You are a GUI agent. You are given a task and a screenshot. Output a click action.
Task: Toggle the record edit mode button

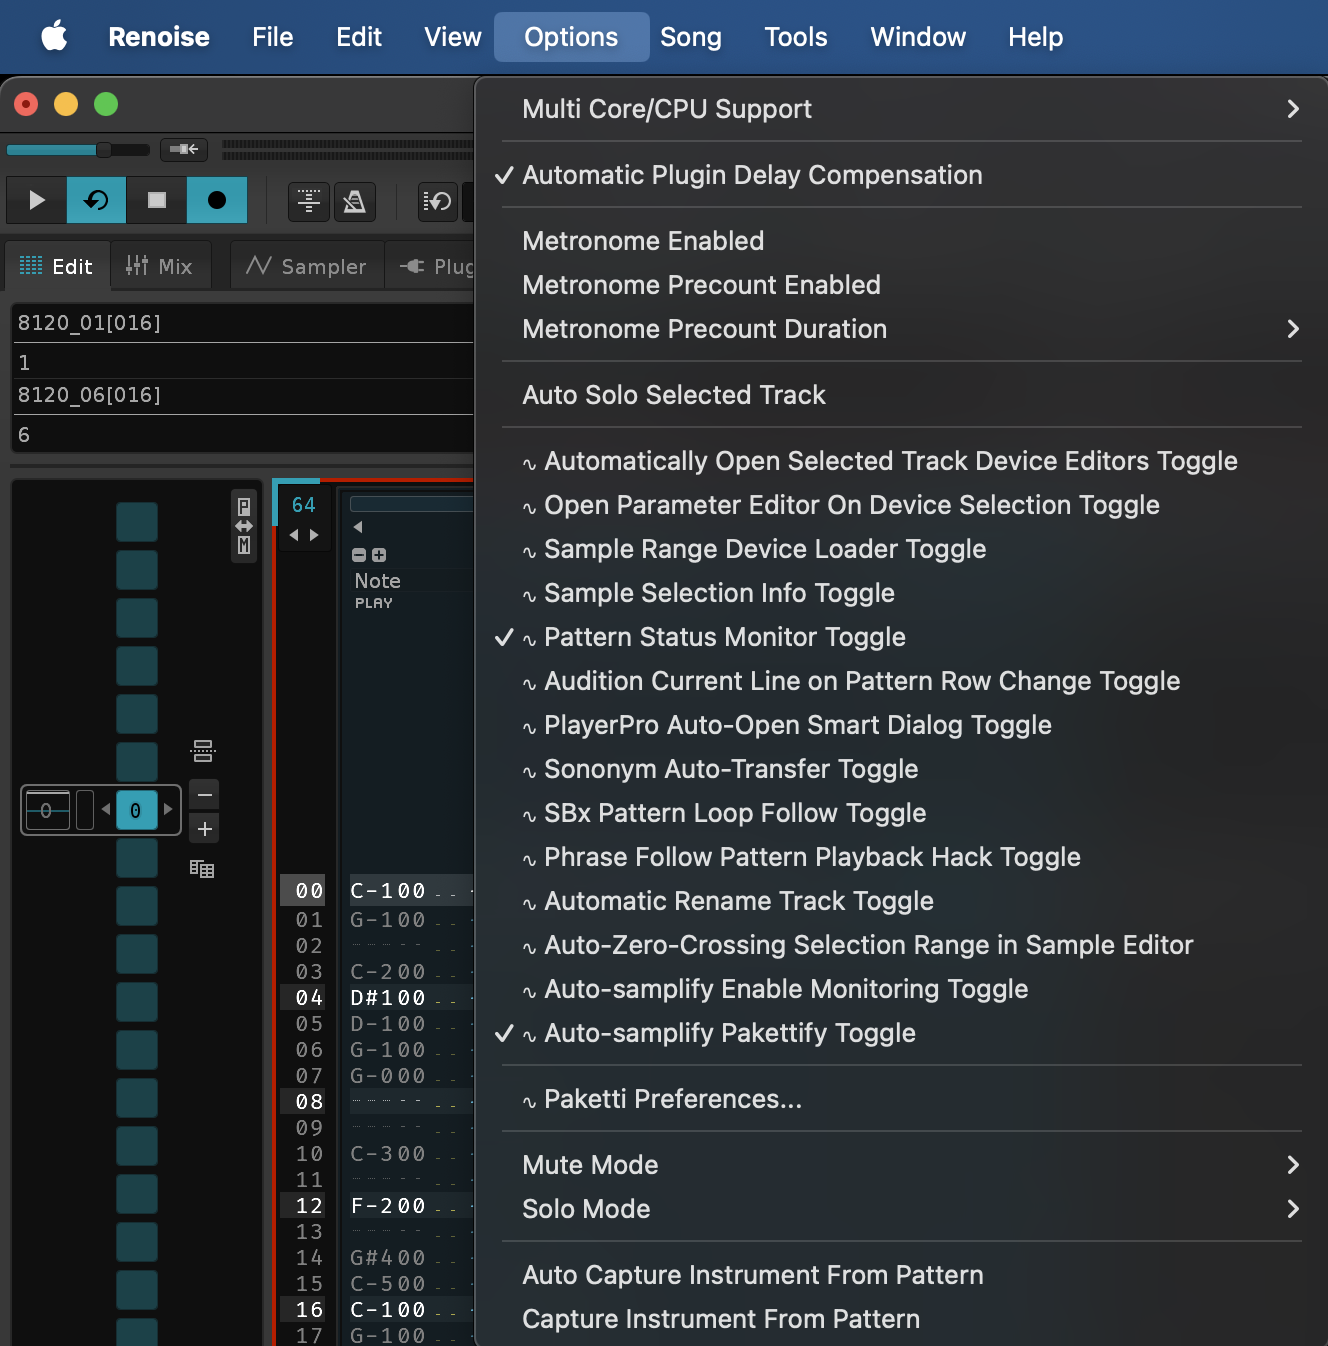coord(216,200)
